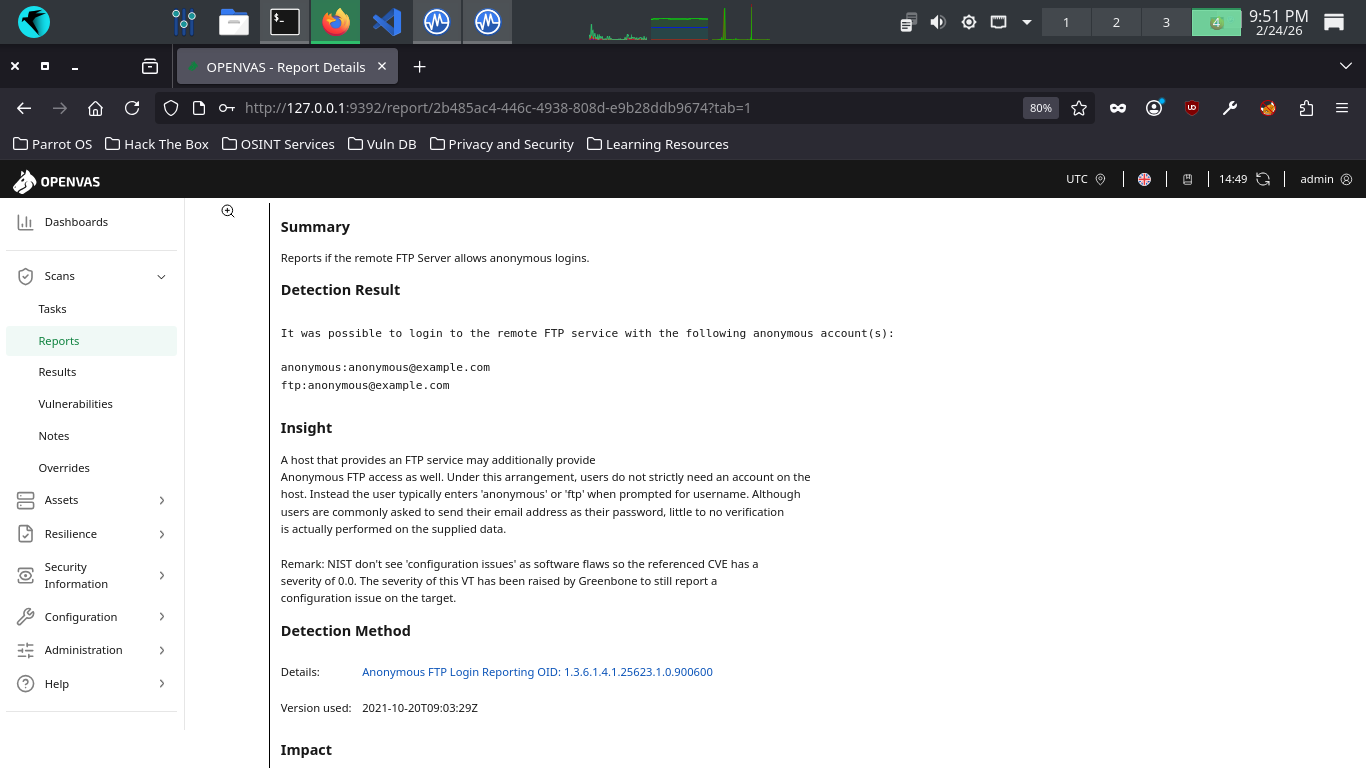Go to Dashboards in the sidebar

[76, 222]
